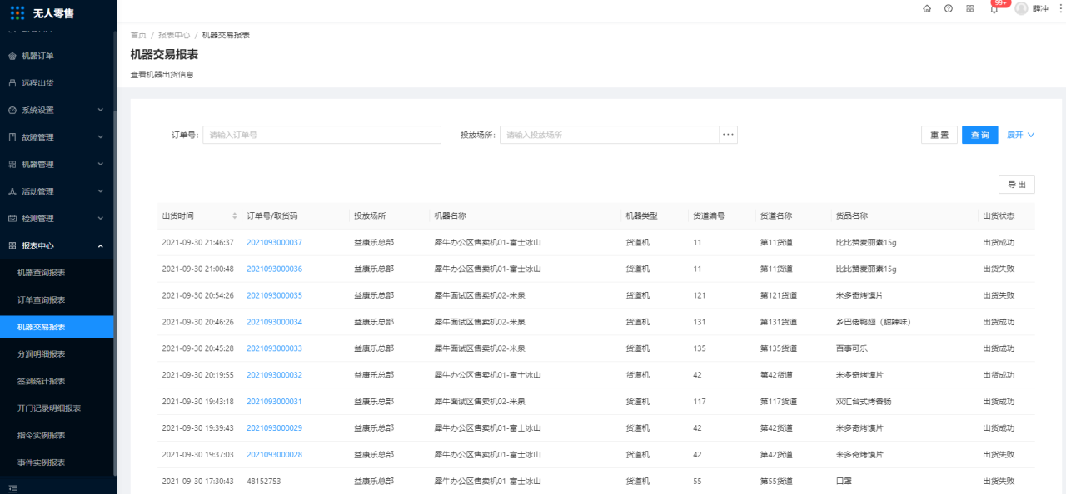Click the 系统设置 sidebar icon

click(x=12, y=110)
